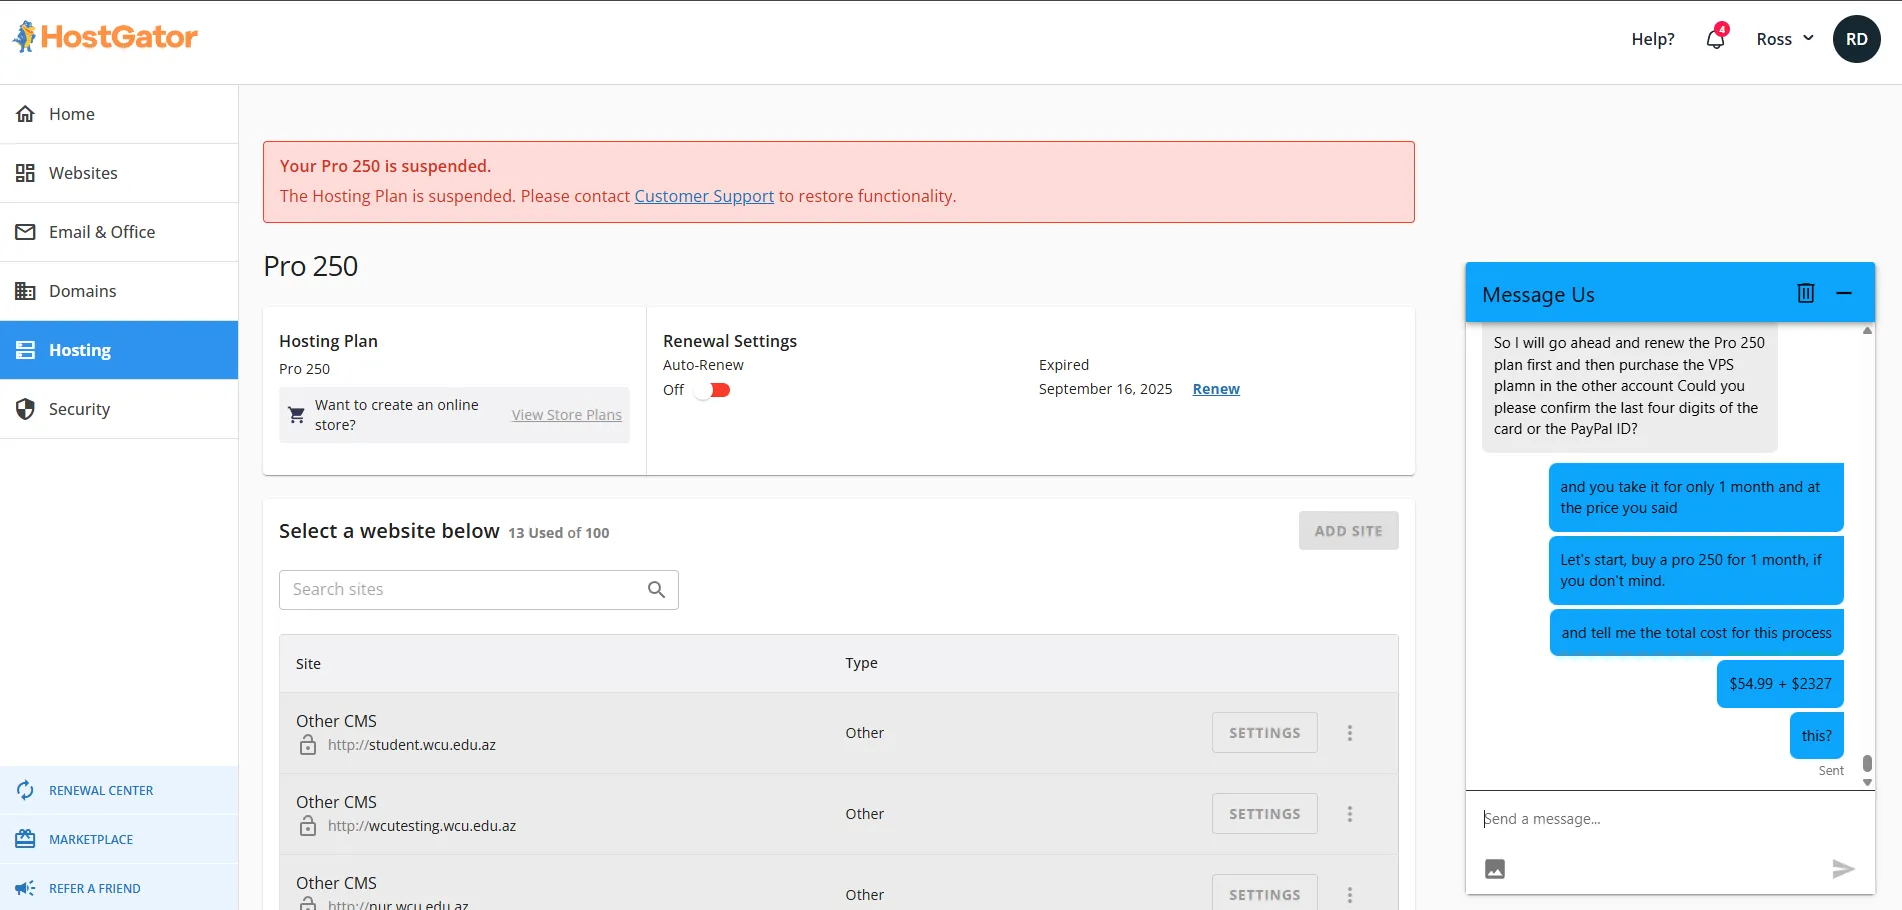Click the HostGator logo
1902x910 pixels.
[x=105, y=37]
